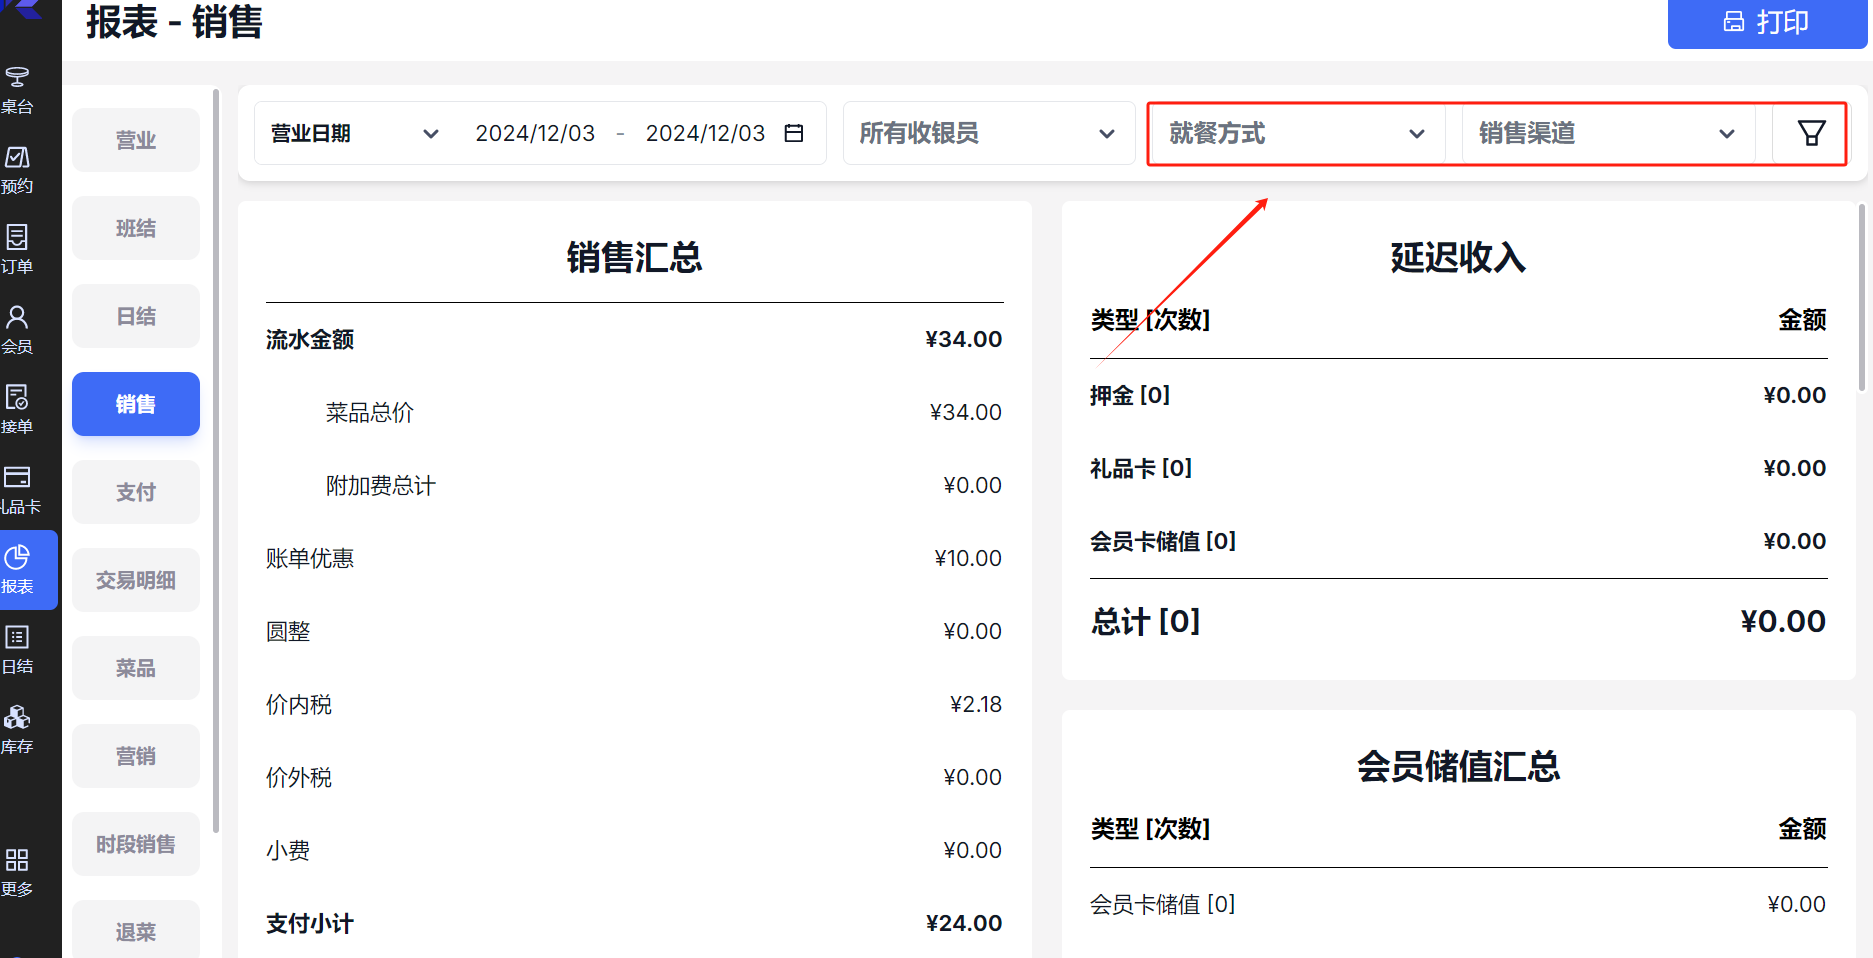The image size is (1873, 958).
Task: Expand the 营业日期 date type dropdown
Action: coord(355,133)
